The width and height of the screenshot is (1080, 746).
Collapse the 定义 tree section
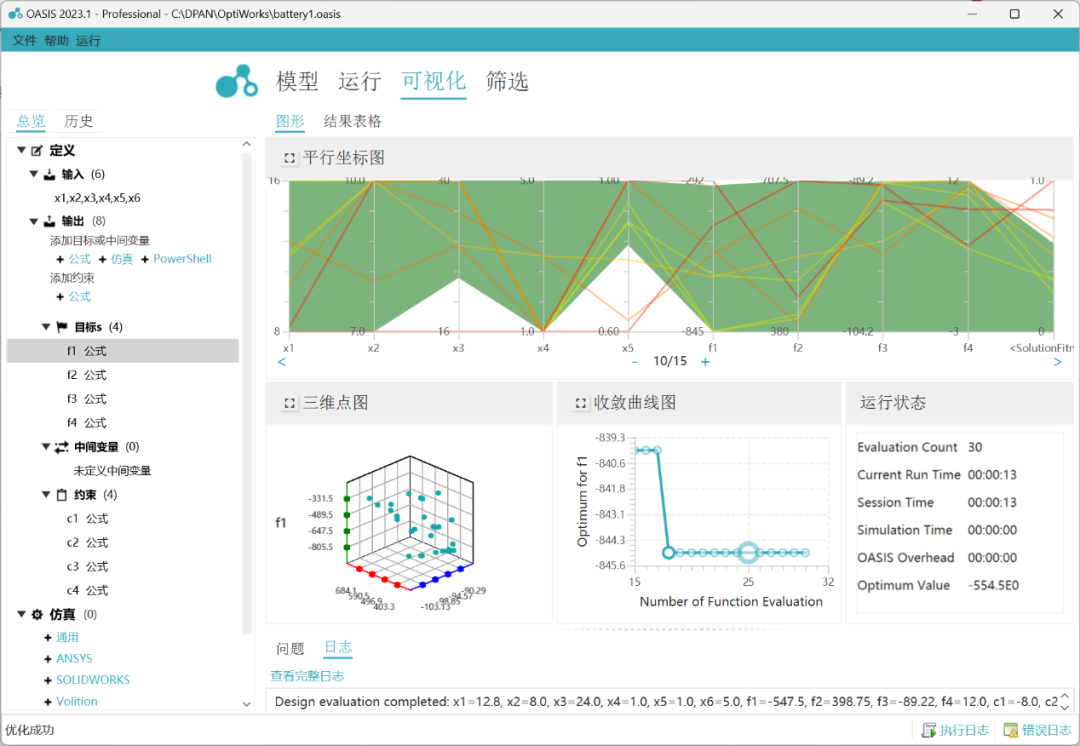coord(21,150)
